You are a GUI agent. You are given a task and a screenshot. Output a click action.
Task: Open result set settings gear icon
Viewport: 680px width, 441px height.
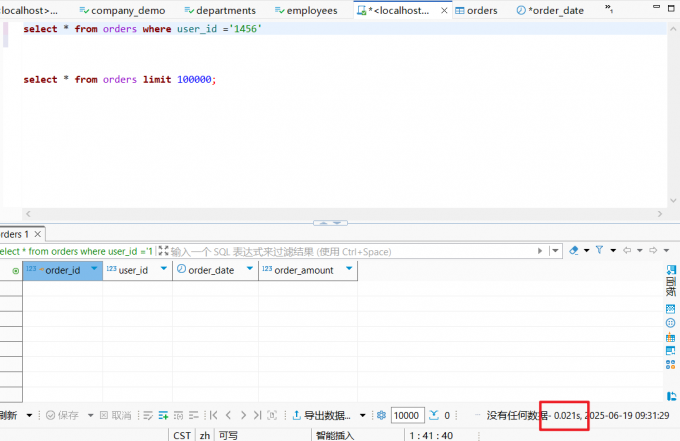click(x=381, y=415)
